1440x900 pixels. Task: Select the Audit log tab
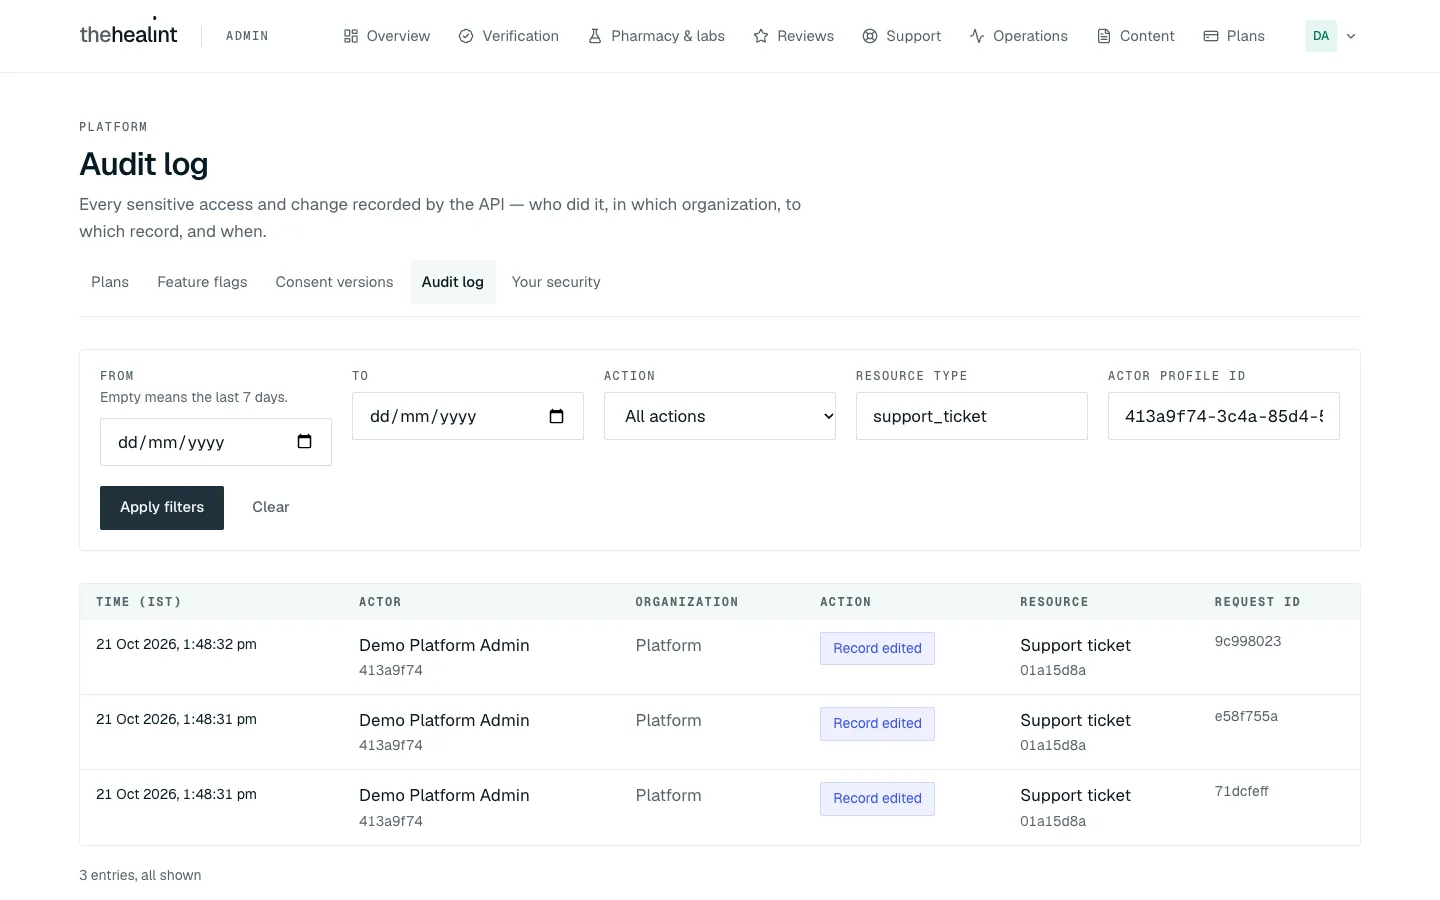(453, 282)
